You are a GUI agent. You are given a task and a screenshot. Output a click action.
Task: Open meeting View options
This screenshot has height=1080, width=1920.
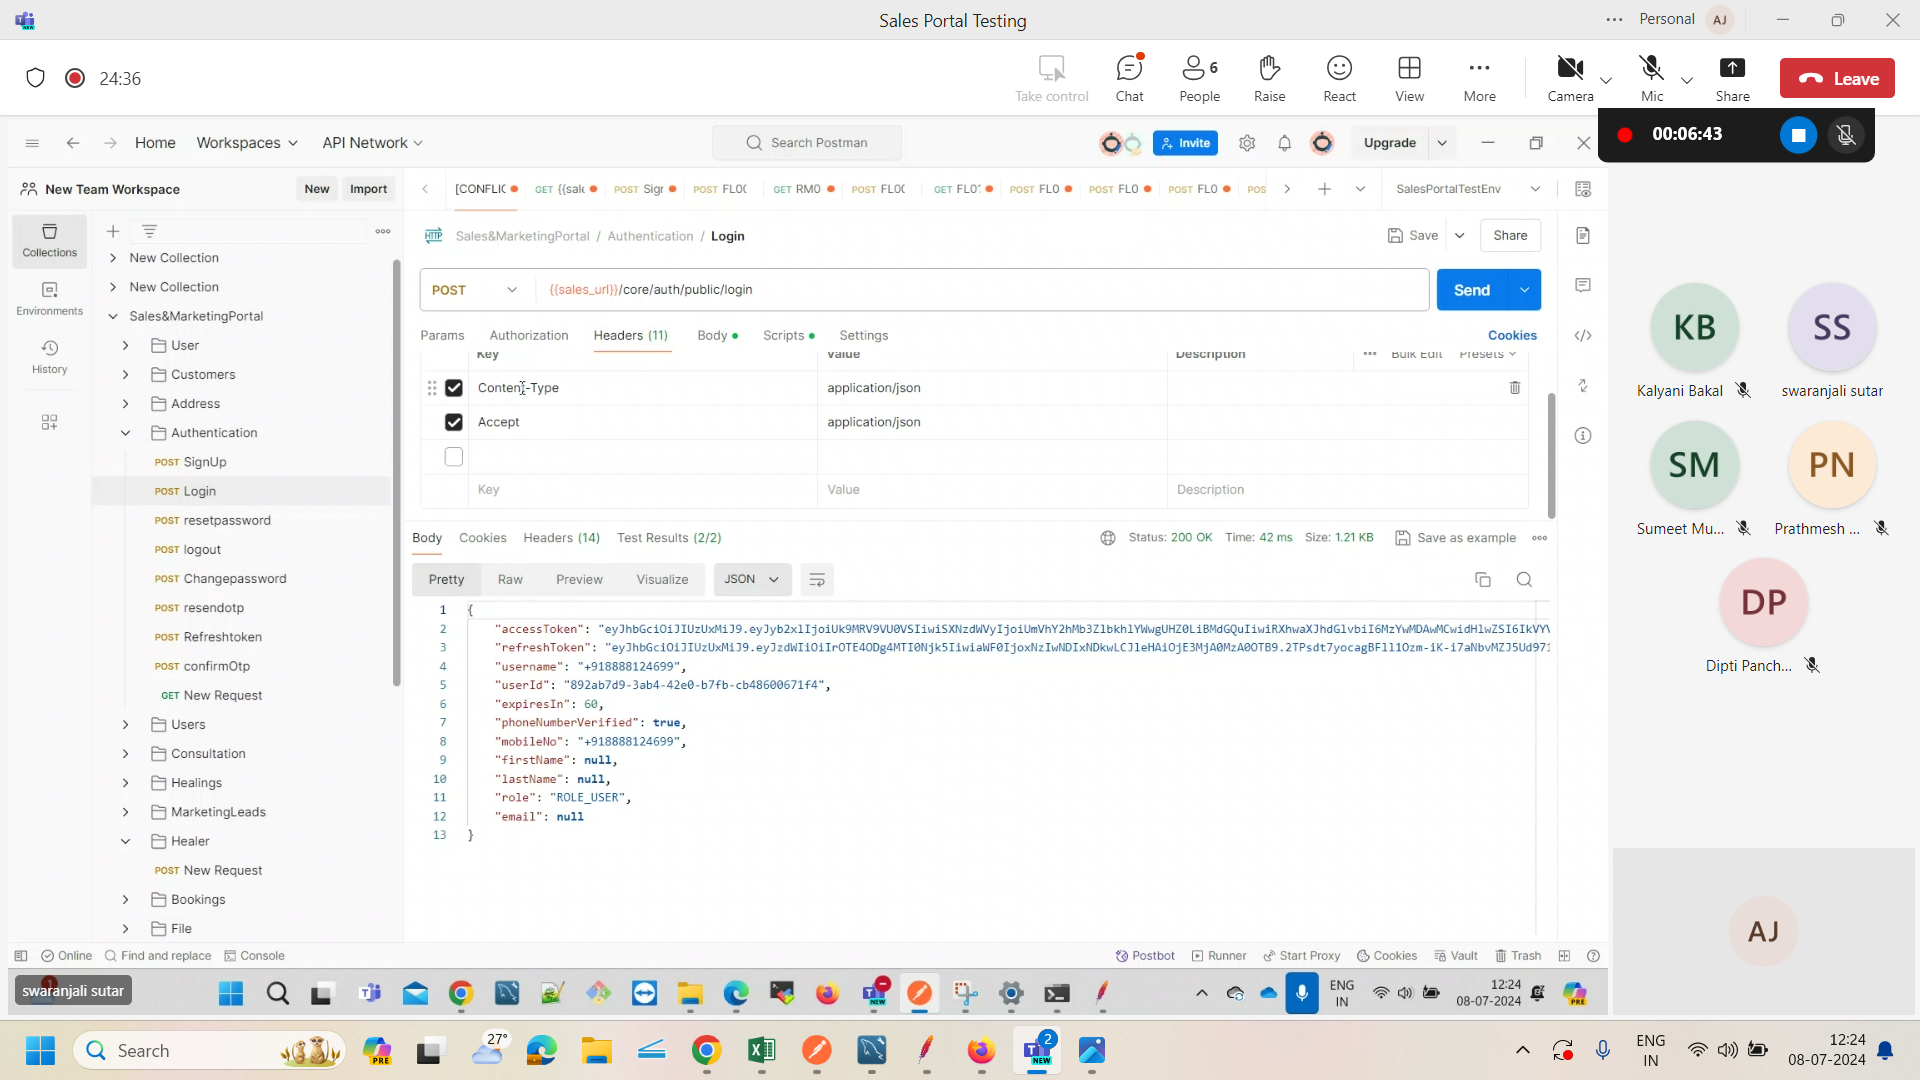(1409, 78)
